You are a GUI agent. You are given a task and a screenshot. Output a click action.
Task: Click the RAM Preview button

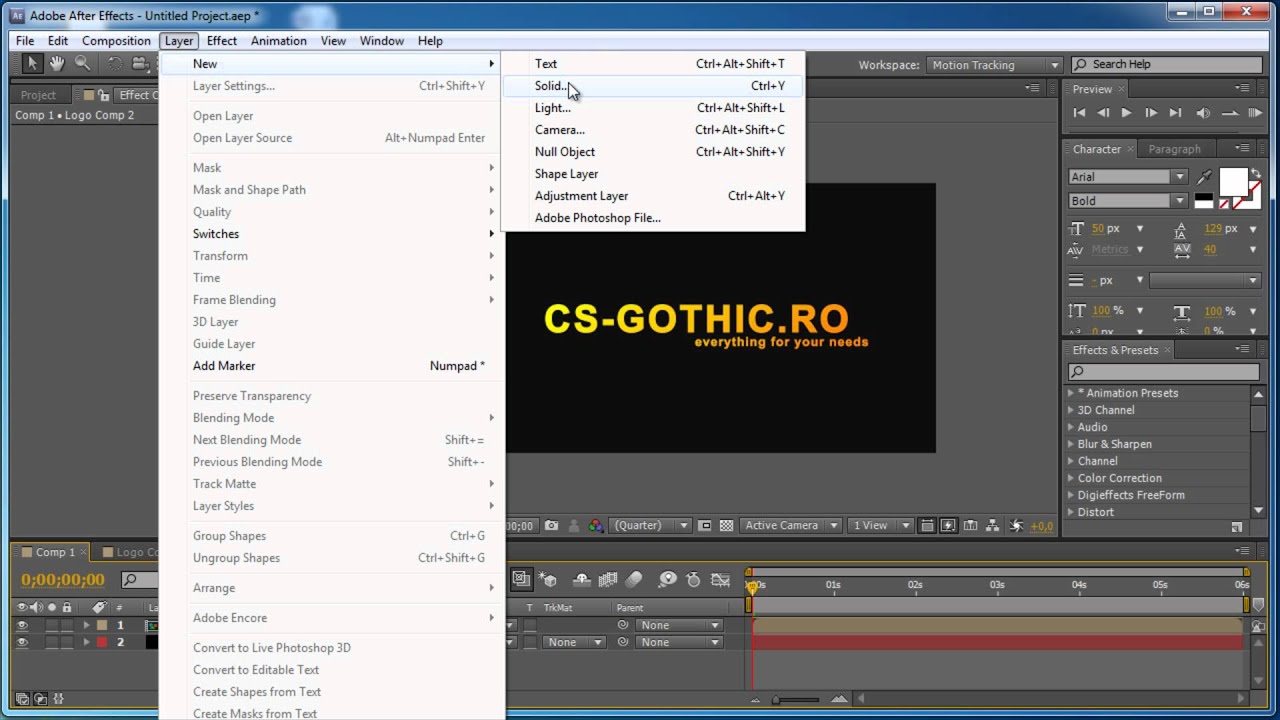1255,113
